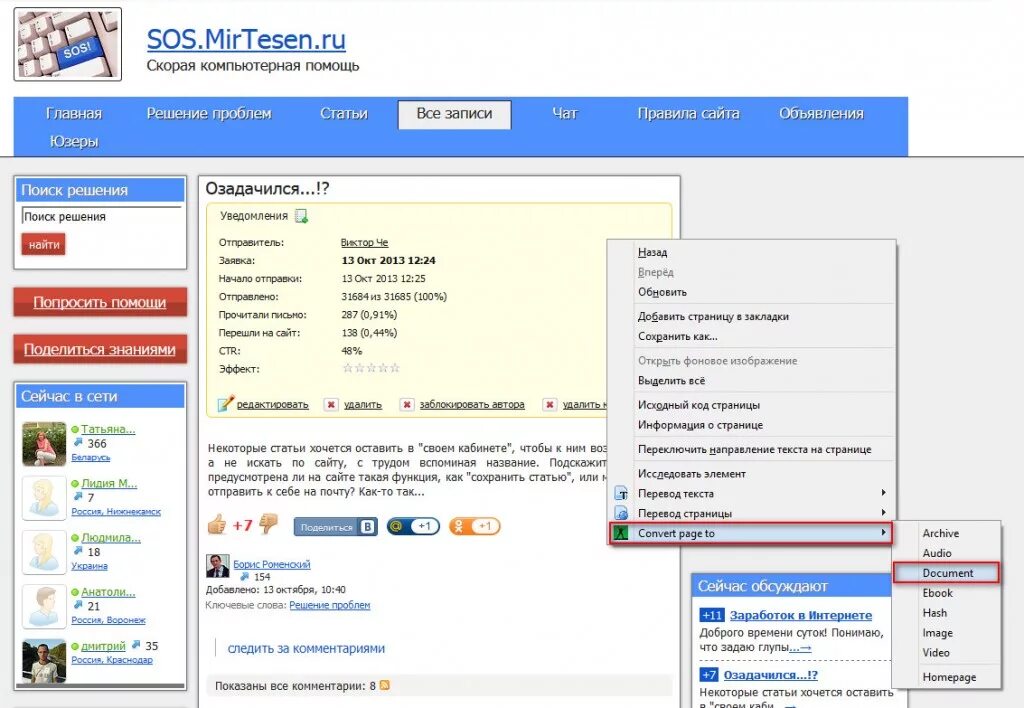Click редактировать link

[x=272, y=404]
